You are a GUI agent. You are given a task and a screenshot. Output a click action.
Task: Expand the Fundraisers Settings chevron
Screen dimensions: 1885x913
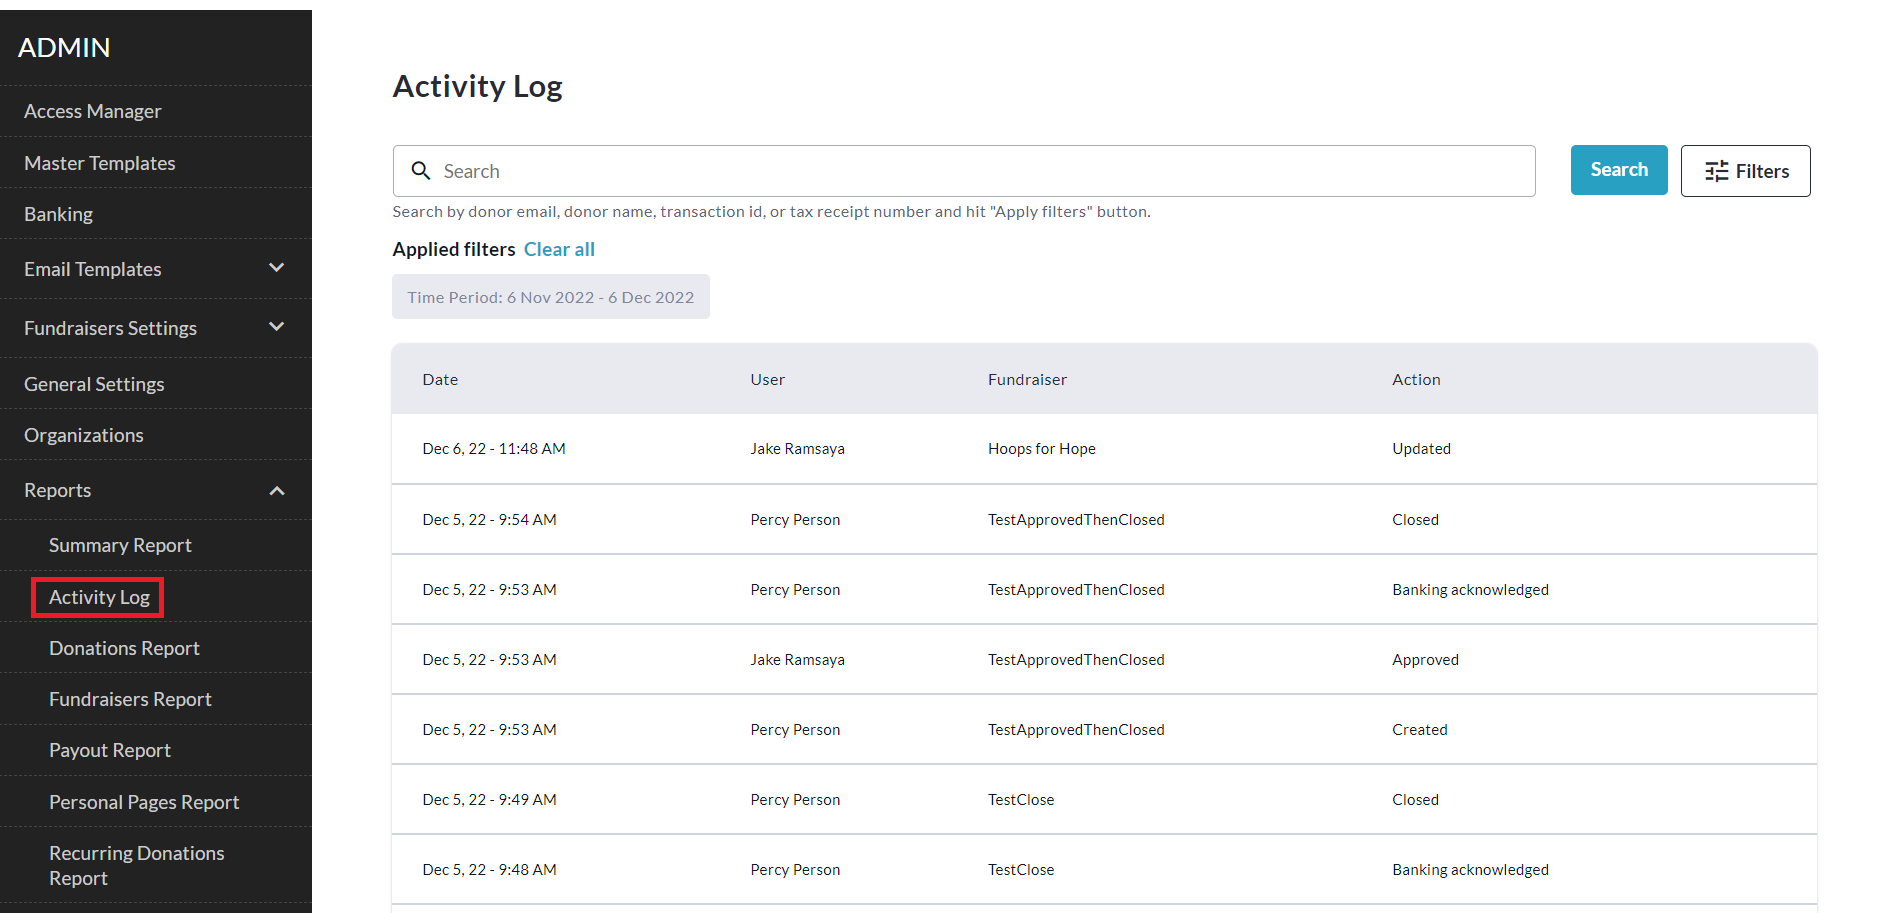tap(277, 327)
